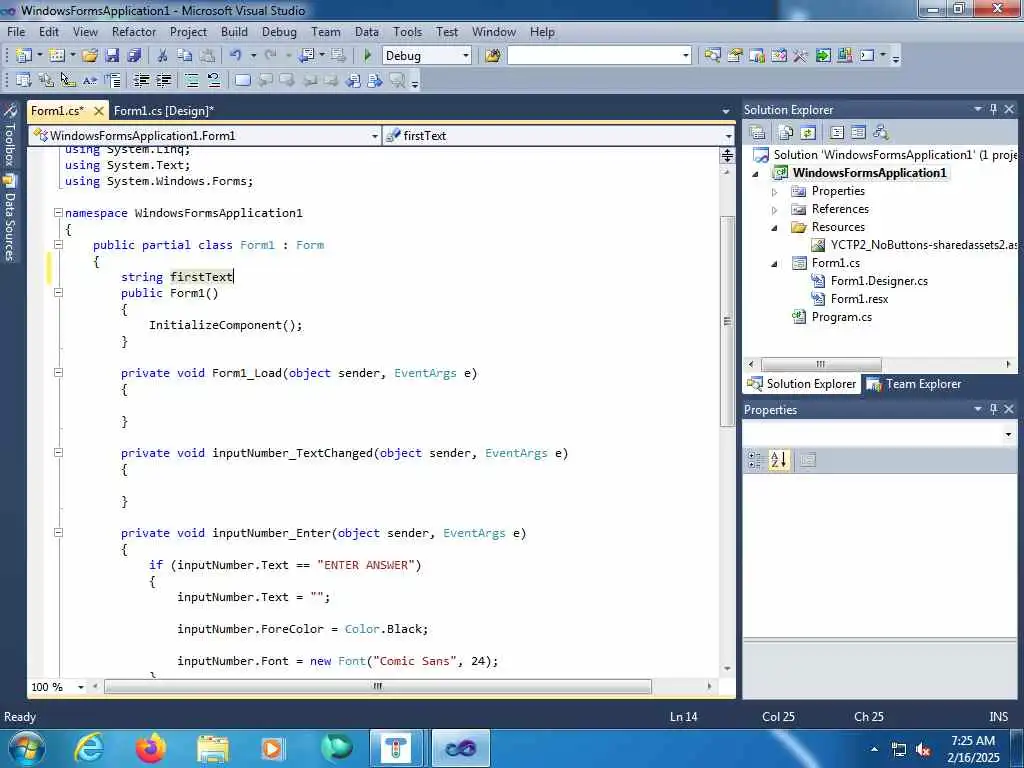Viewport: 1024px width, 768px height.
Task: Open the Refactor menu
Action: 134,31
